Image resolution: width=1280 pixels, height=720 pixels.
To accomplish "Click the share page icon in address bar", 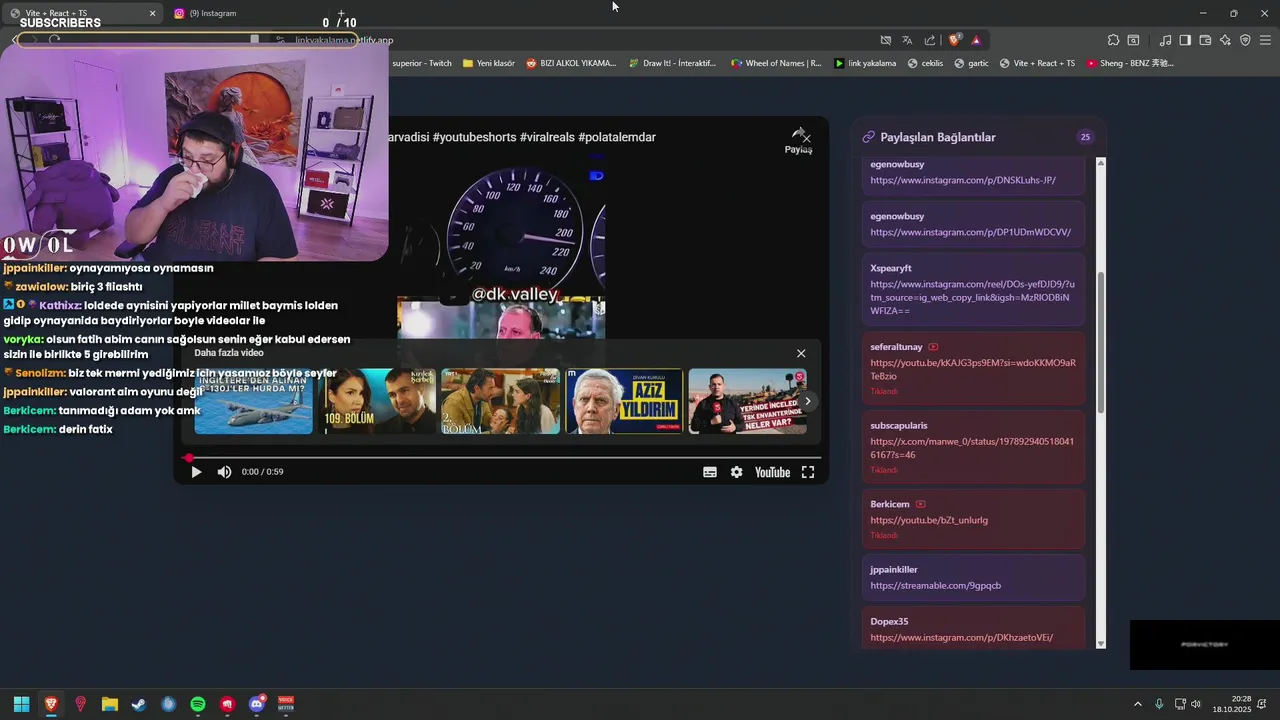I will coord(930,40).
